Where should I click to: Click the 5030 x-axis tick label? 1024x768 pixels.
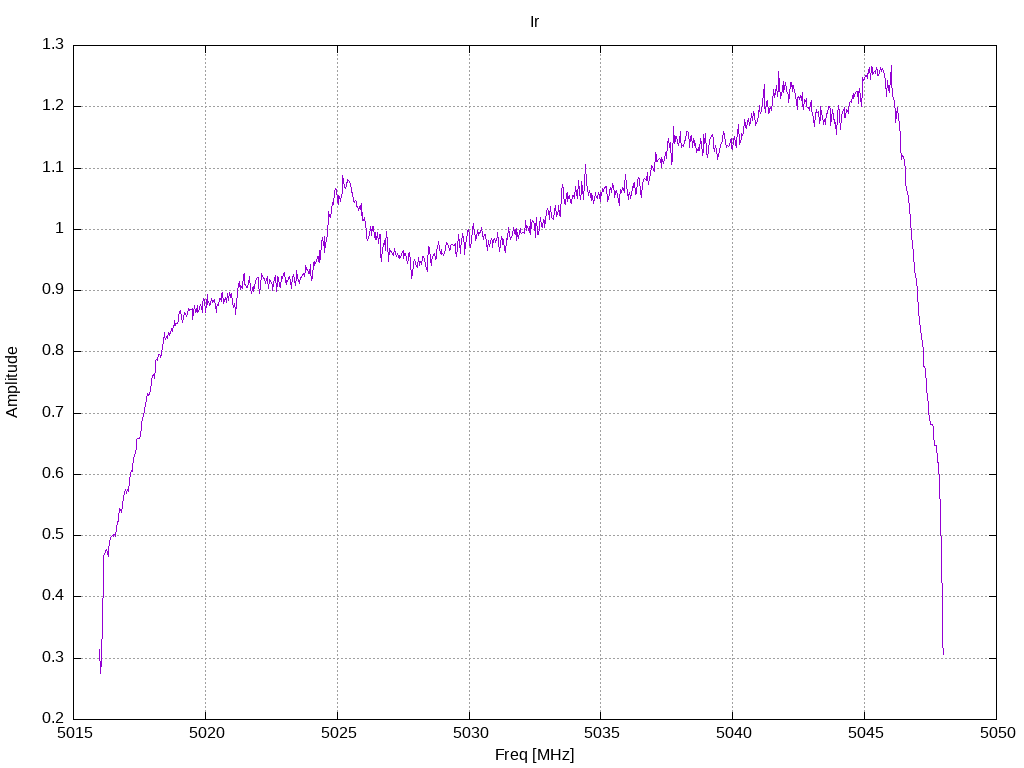(x=469, y=733)
